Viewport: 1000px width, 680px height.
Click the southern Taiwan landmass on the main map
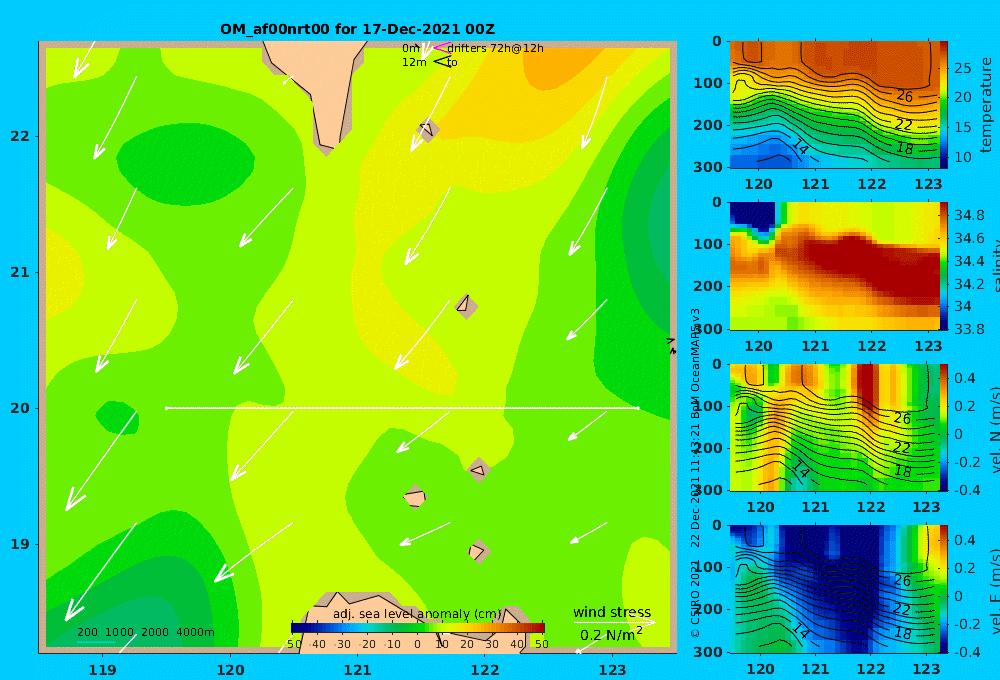pos(325,89)
